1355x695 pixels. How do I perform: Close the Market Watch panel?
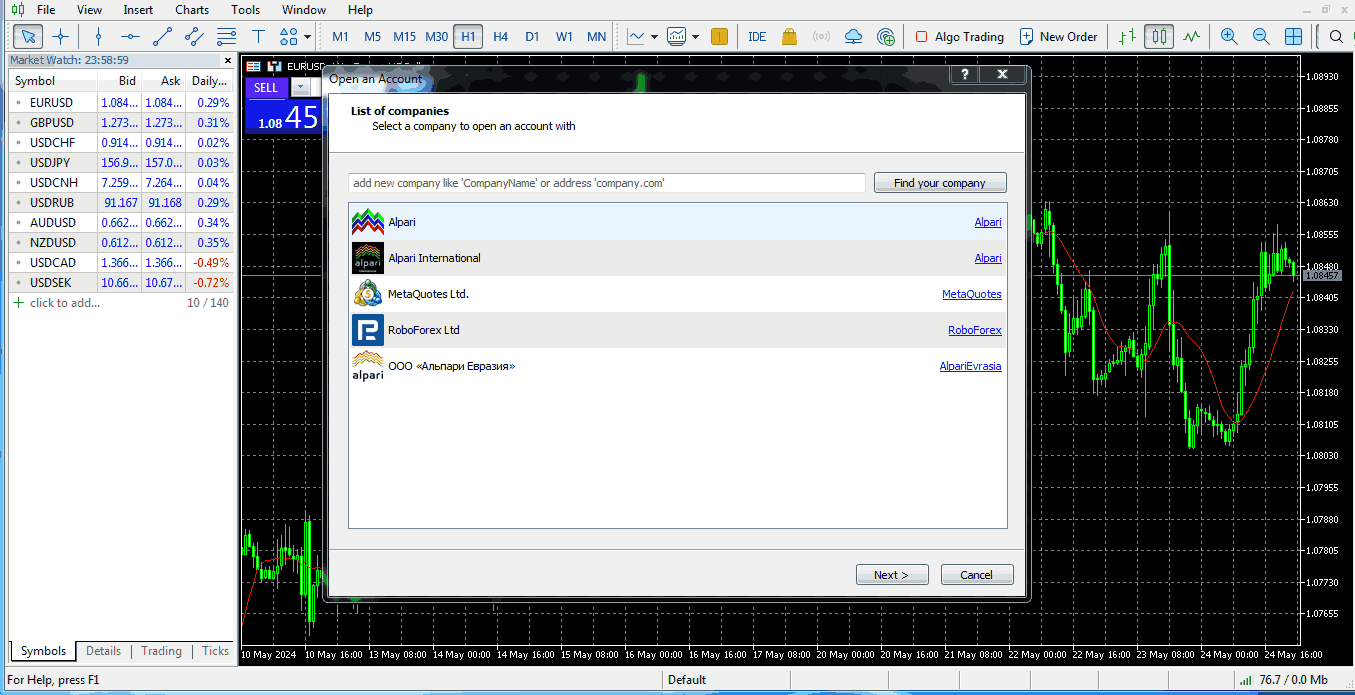[x=228, y=60]
